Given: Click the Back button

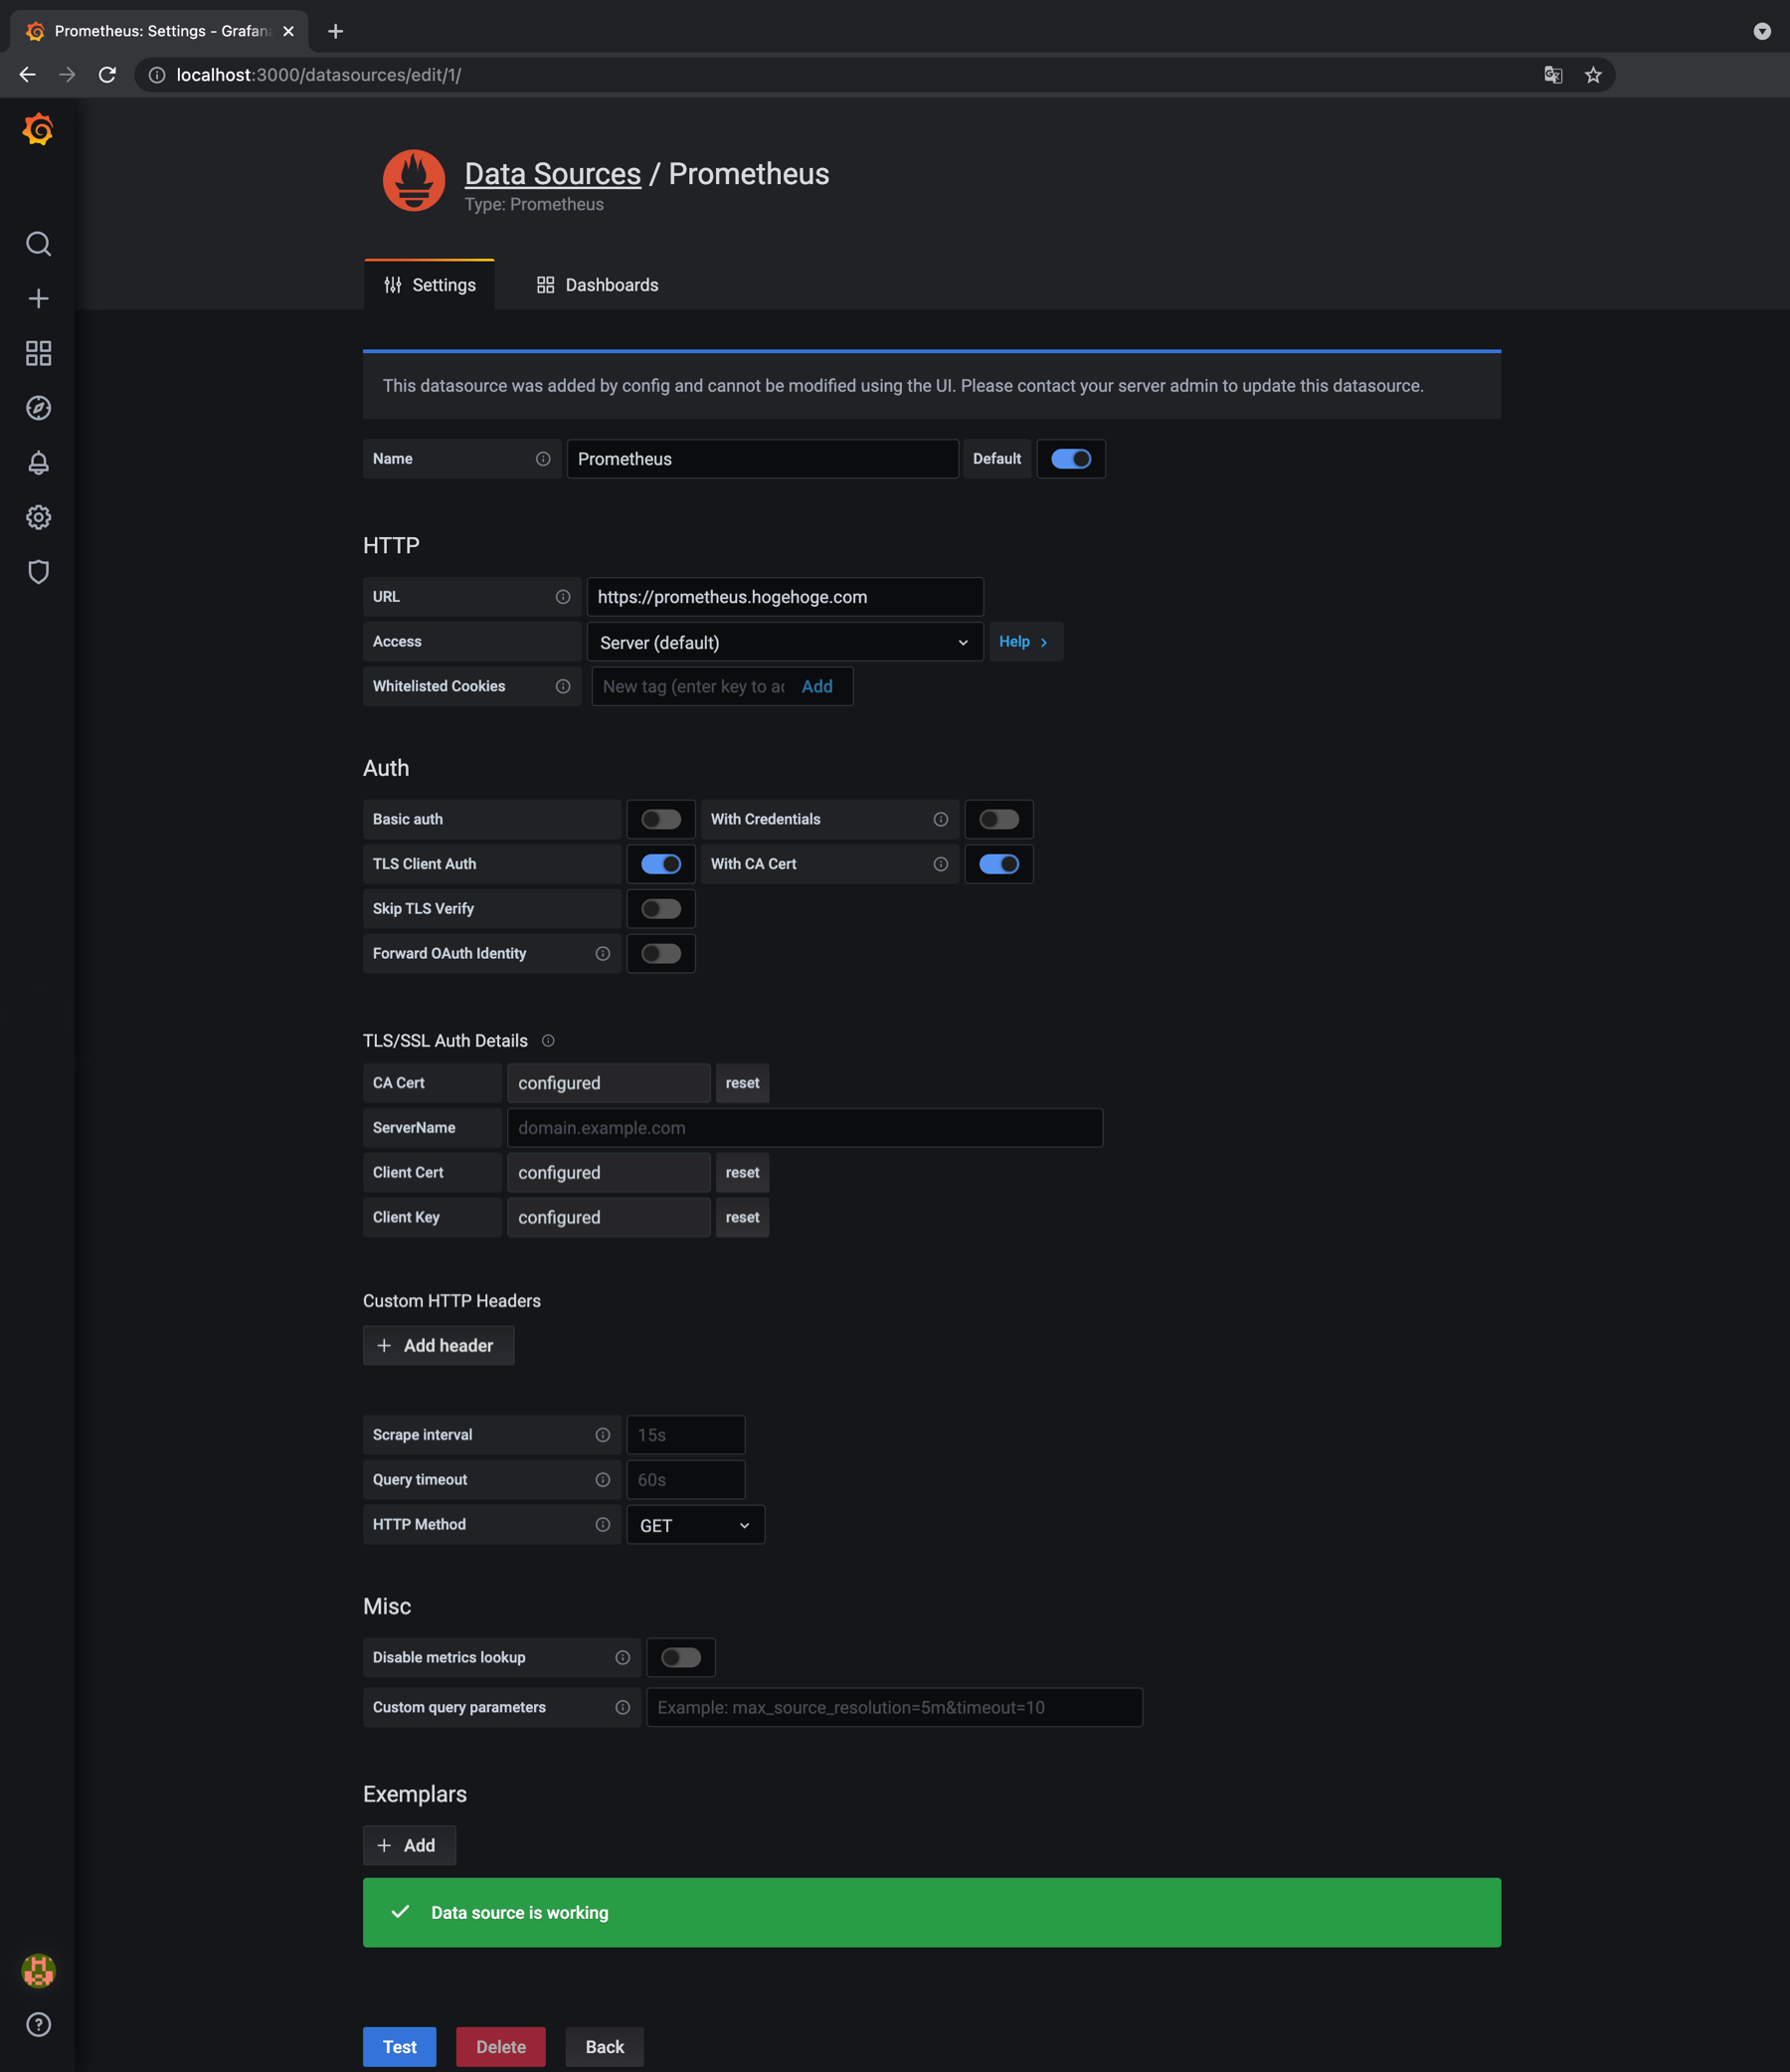Looking at the screenshot, I should (x=605, y=2047).
